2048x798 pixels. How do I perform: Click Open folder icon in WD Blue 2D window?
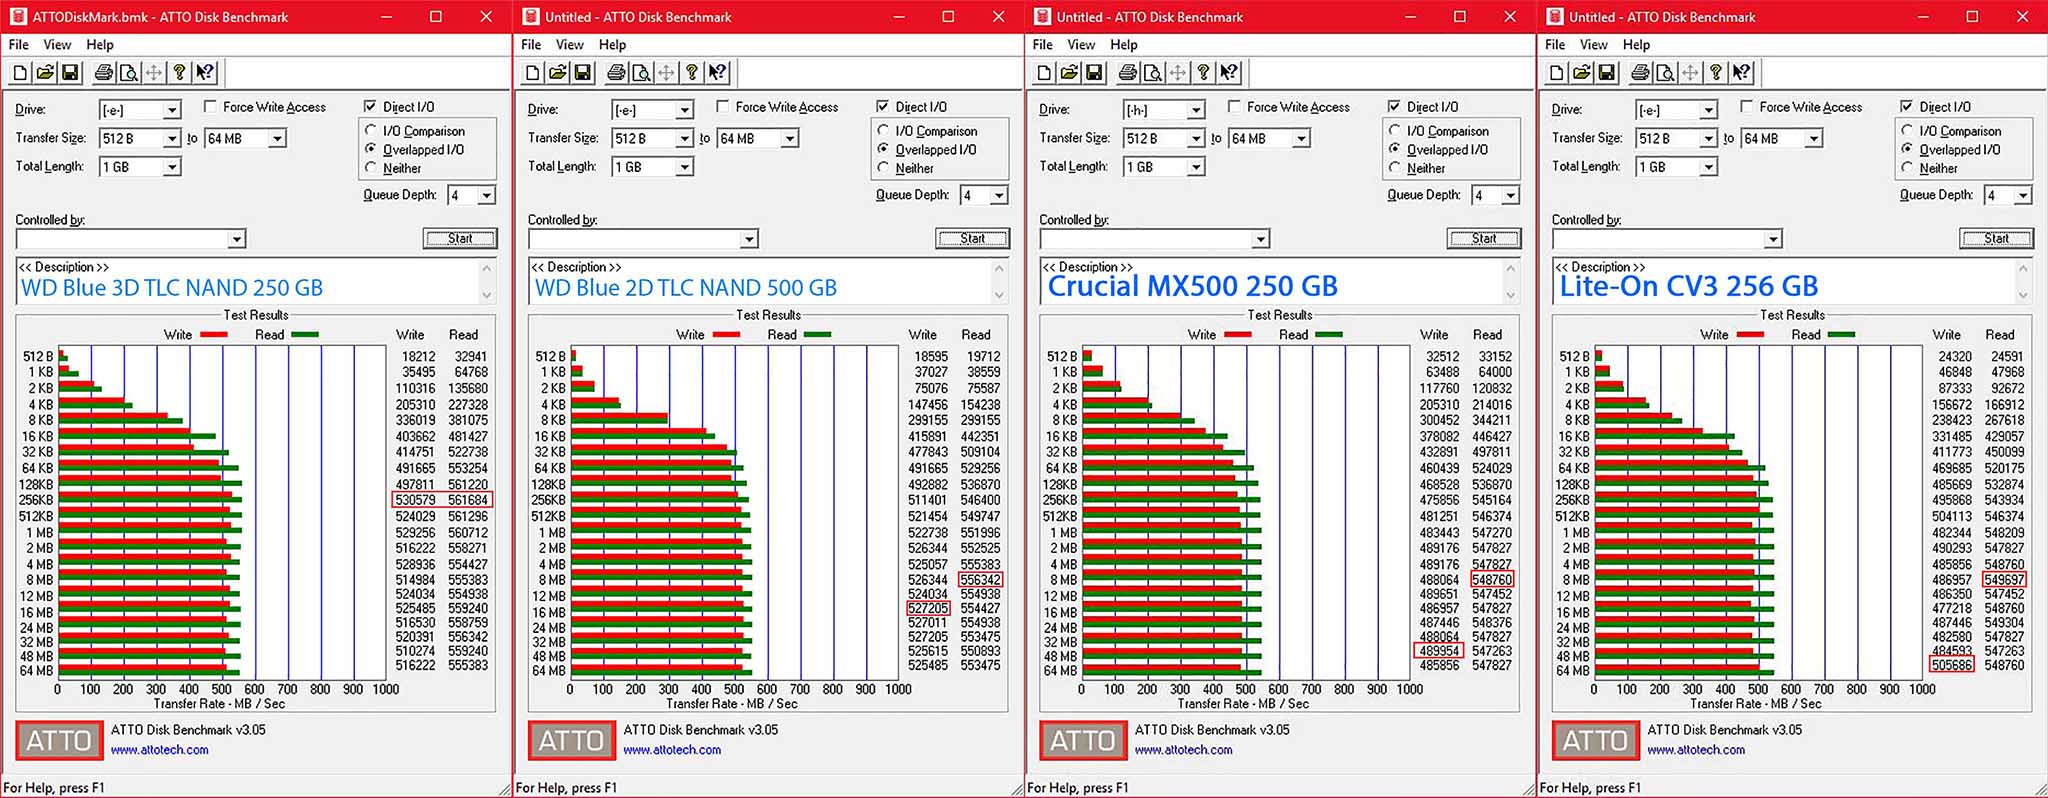[558, 72]
